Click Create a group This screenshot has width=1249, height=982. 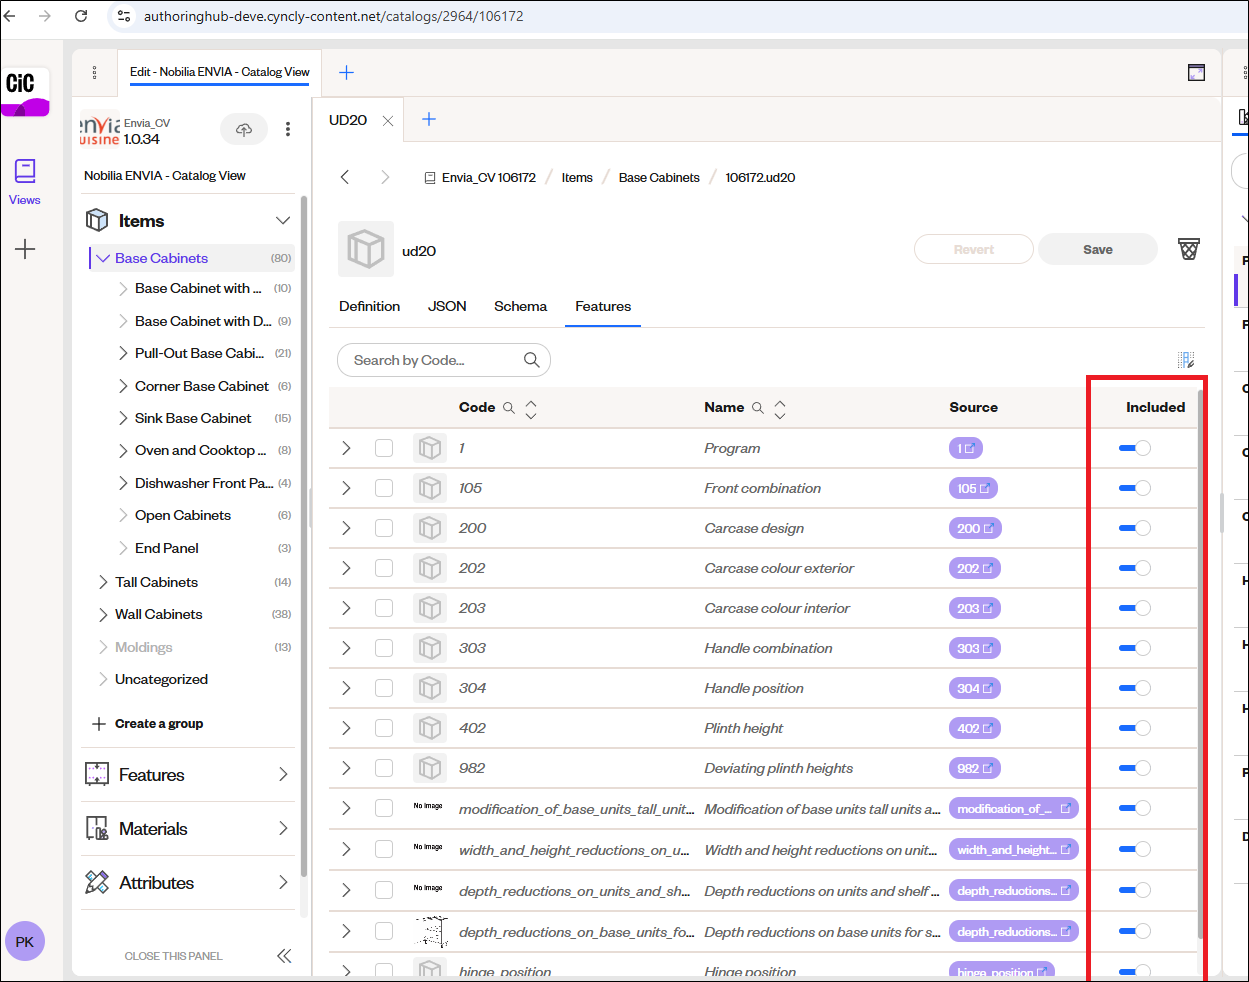[148, 724]
